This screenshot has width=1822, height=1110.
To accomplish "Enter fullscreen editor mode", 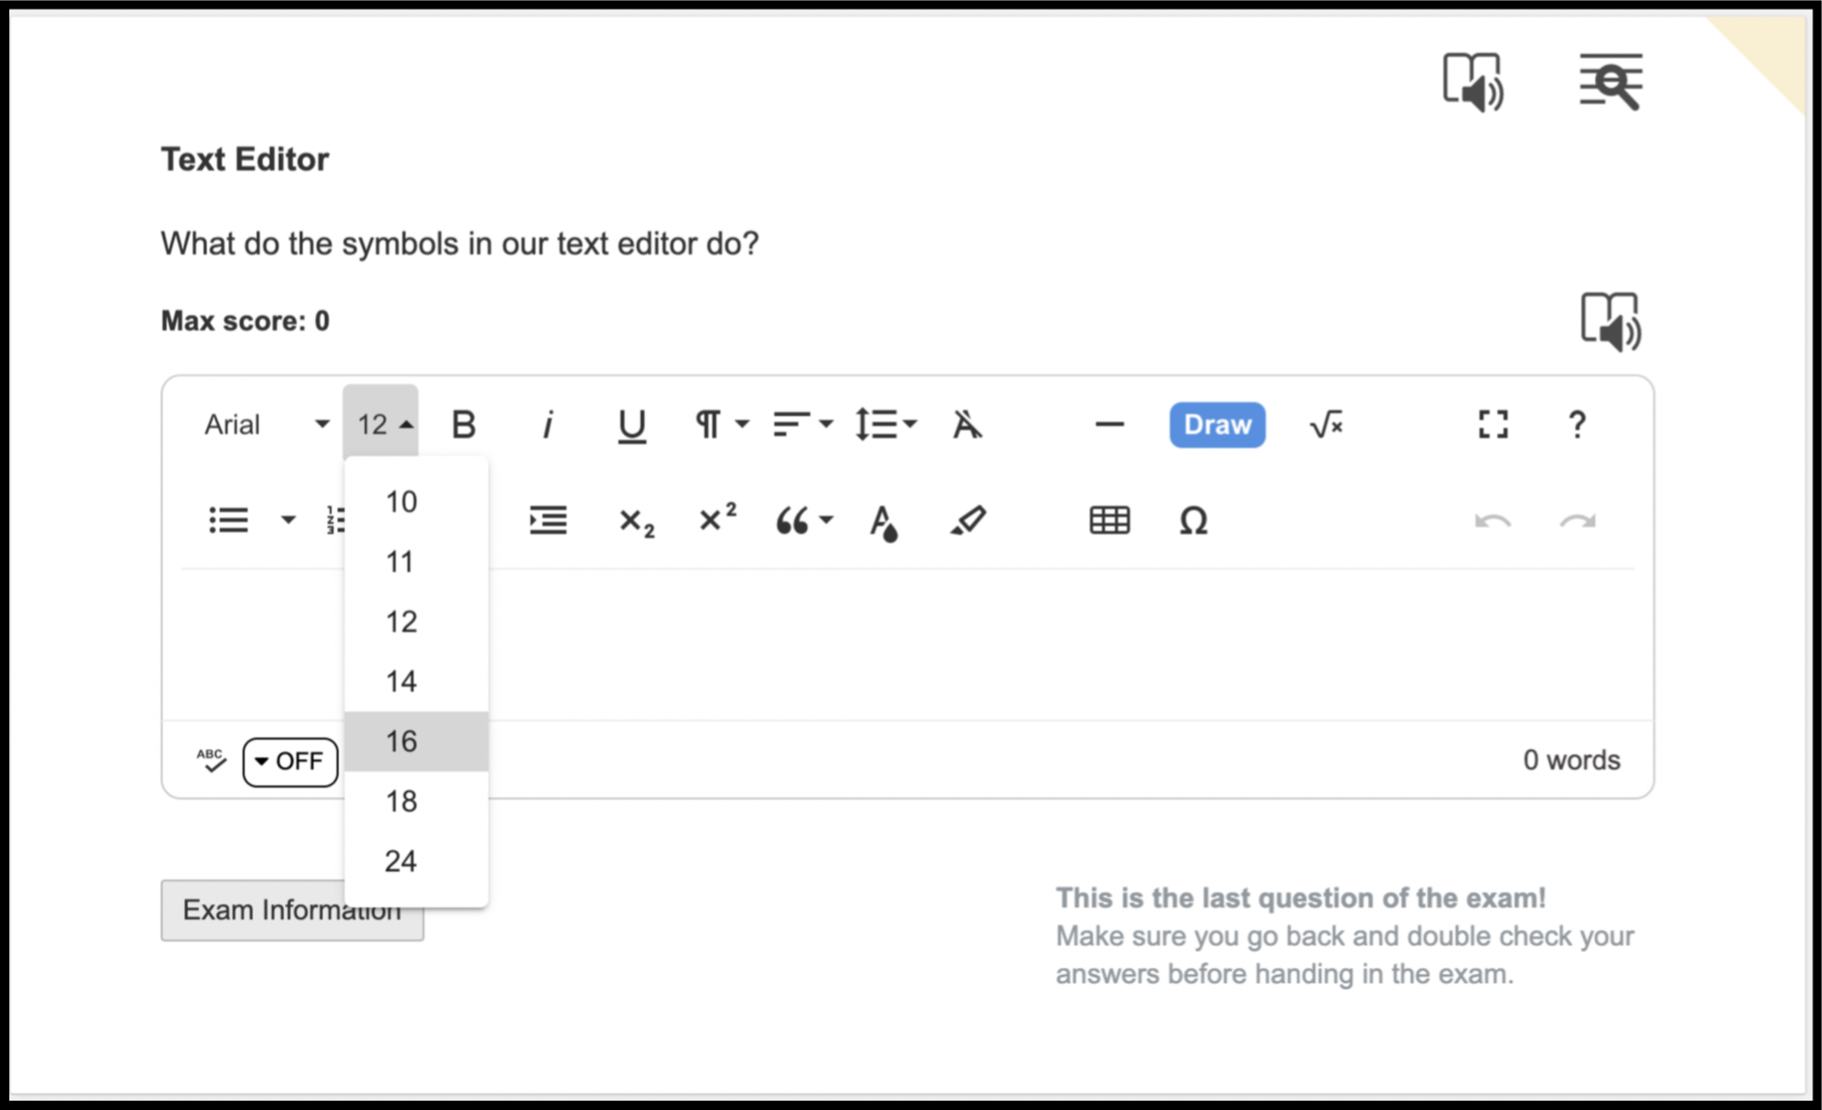I will tap(1493, 425).
